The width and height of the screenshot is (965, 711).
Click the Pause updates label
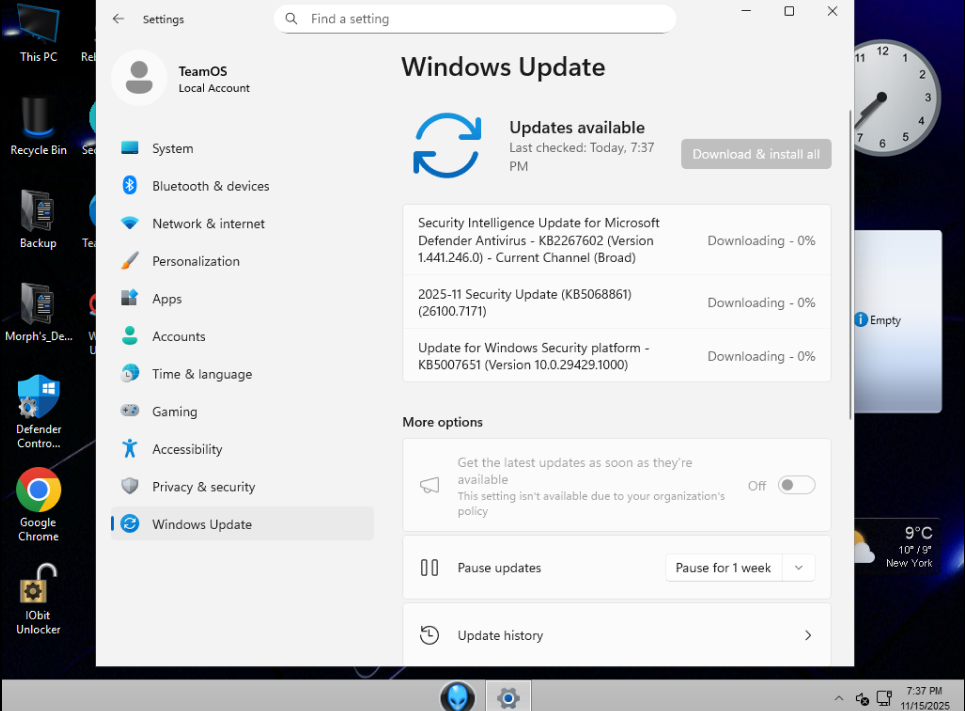click(499, 568)
